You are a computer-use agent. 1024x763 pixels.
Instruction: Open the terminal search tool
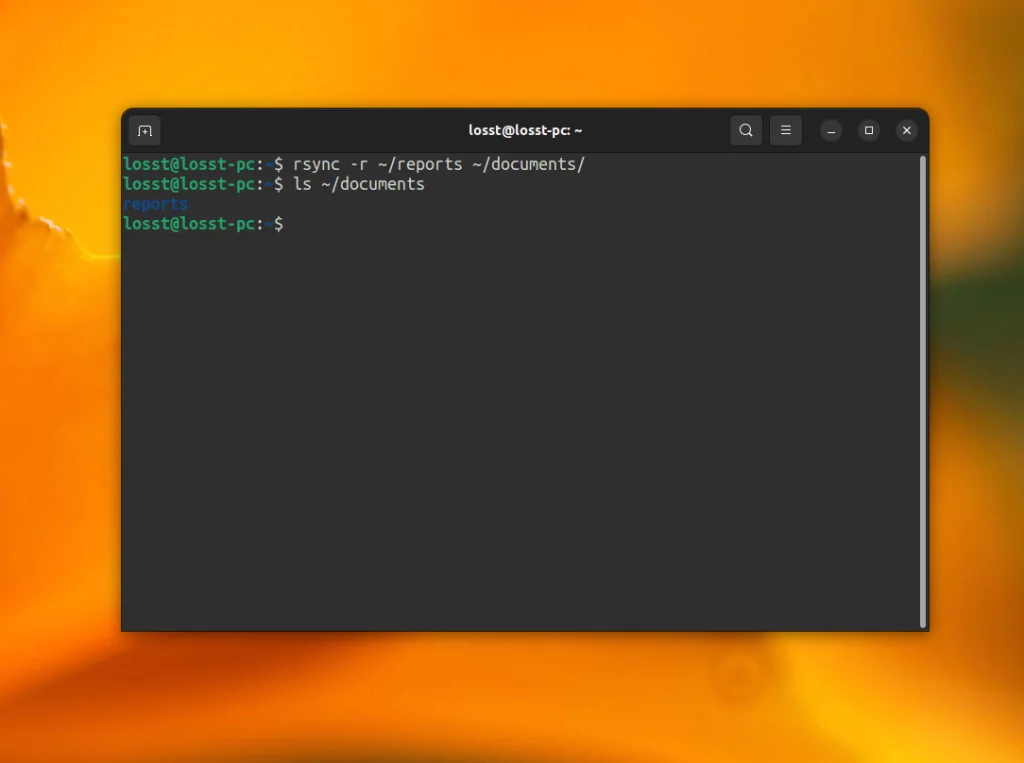point(746,131)
